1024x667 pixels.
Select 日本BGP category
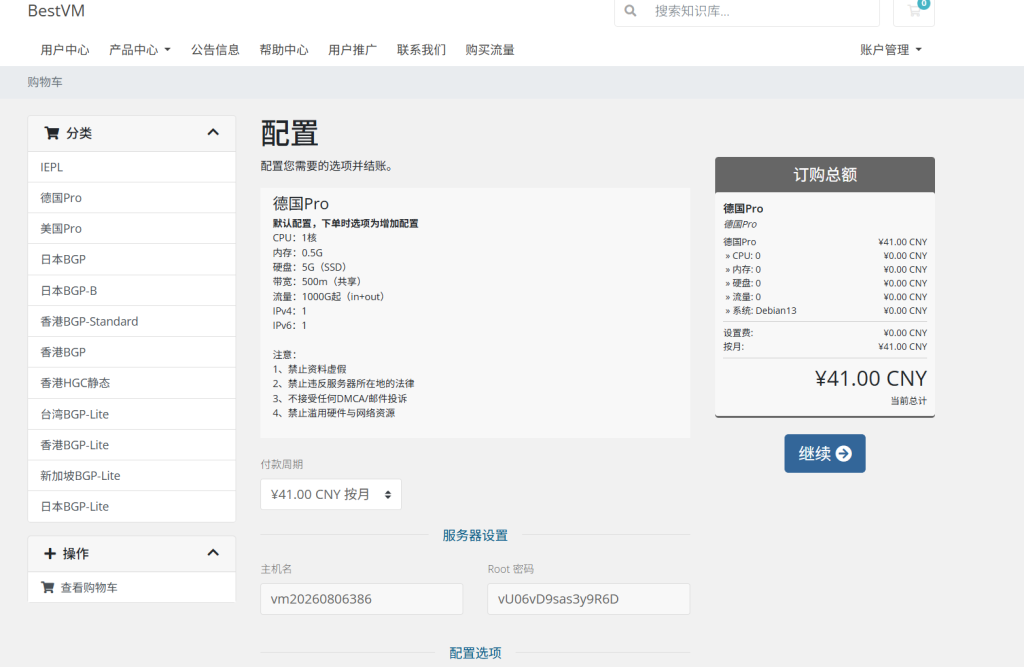pyautogui.click(x=132, y=259)
